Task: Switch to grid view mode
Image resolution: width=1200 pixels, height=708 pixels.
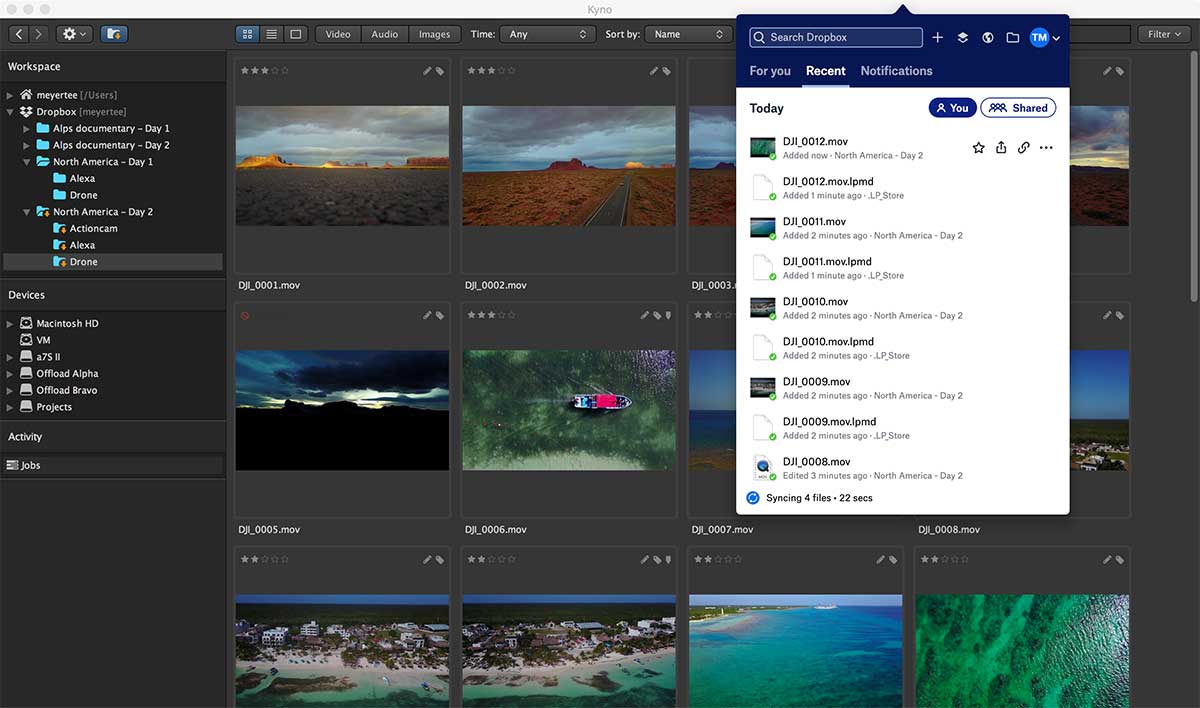Action: pyautogui.click(x=247, y=34)
